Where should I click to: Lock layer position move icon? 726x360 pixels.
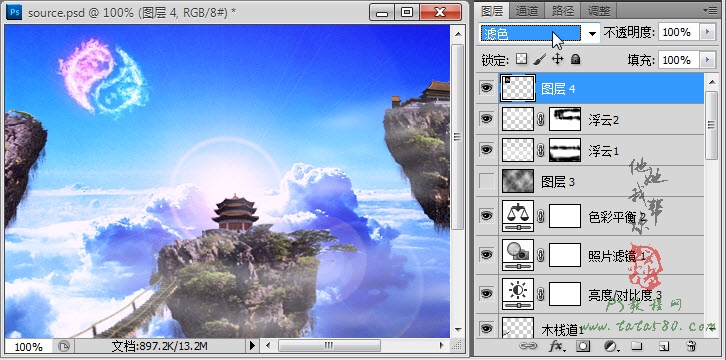(x=557, y=59)
